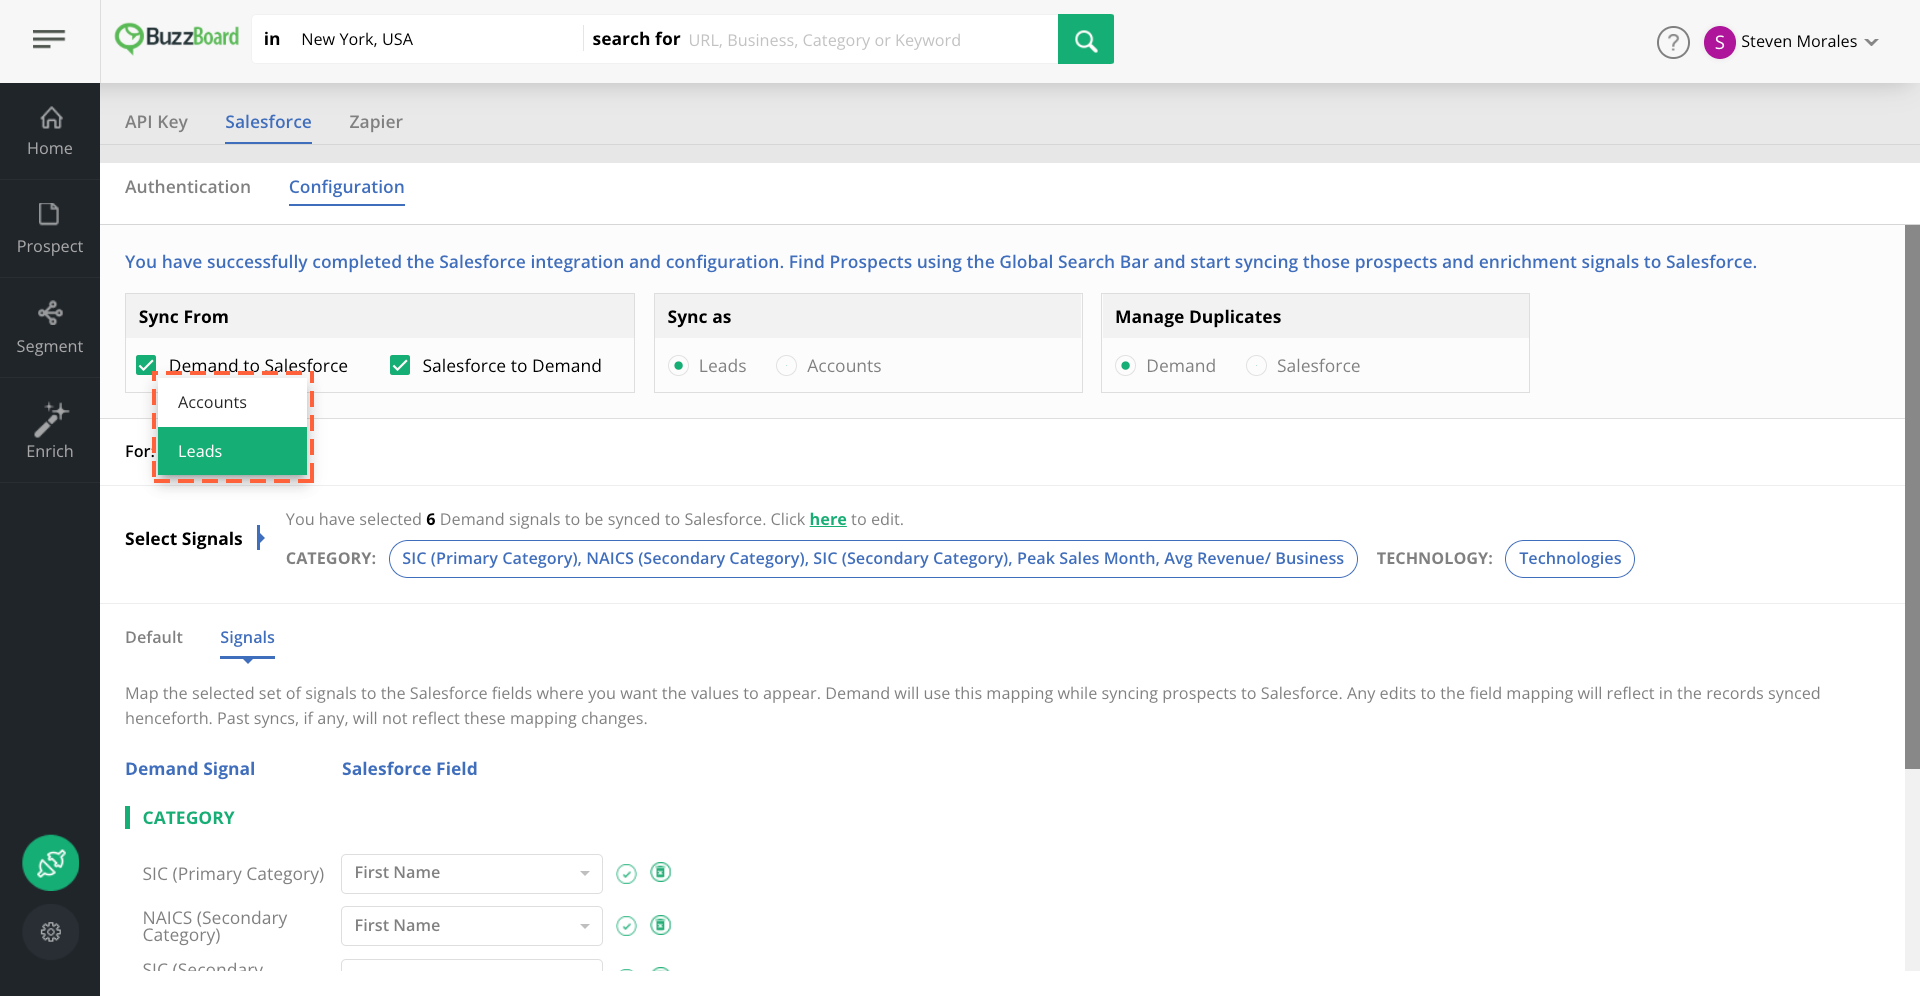Open the Configuration sub-tab

tap(347, 187)
